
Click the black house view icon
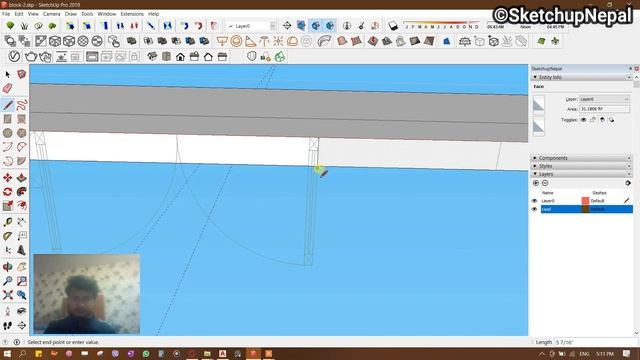[180, 57]
